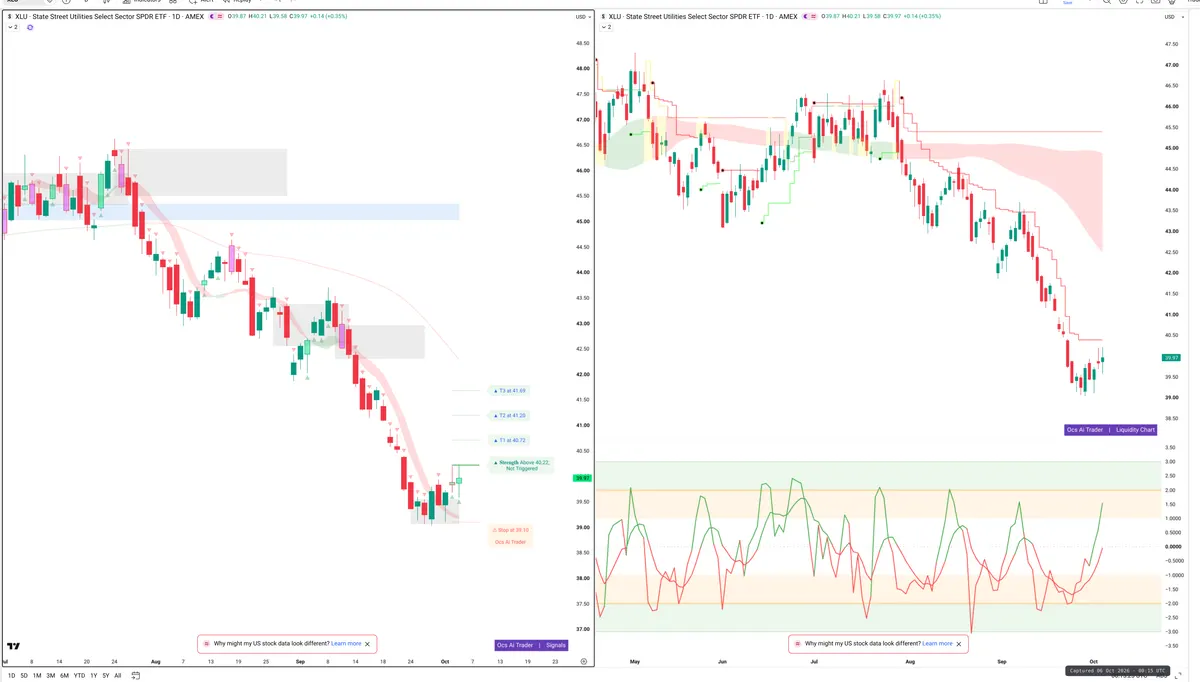Click the Strength Above 40.22 Not Triggered label
This screenshot has height=682, width=1200.
click(x=521, y=465)
